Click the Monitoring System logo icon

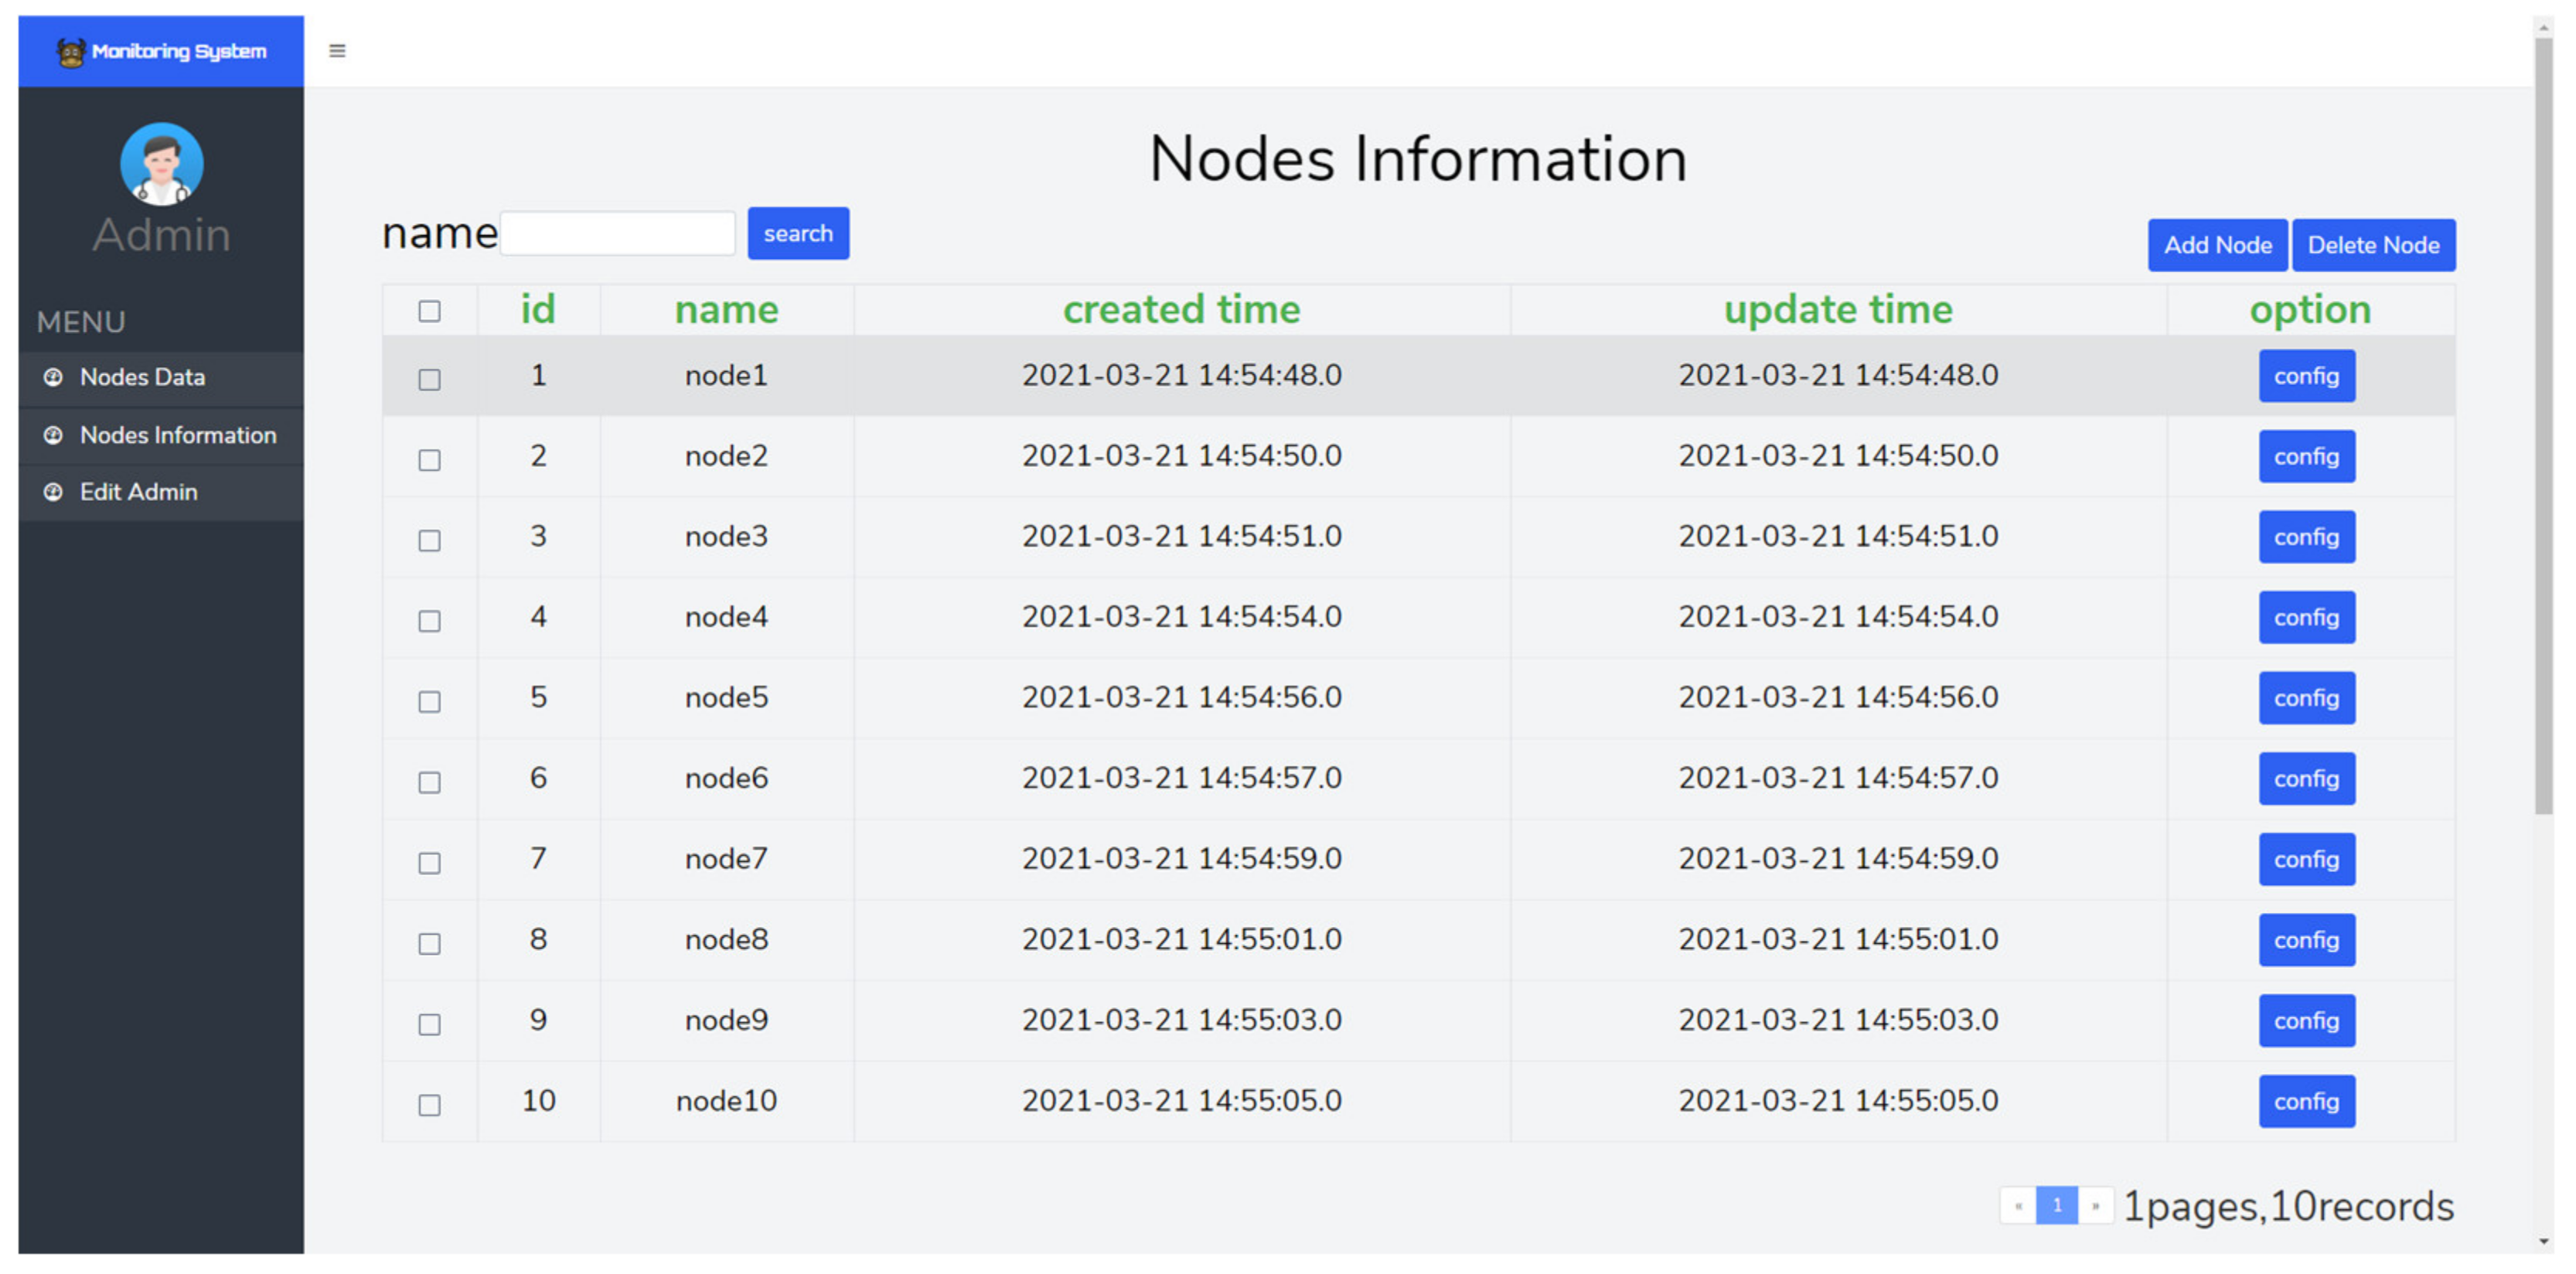coord(70,52)
